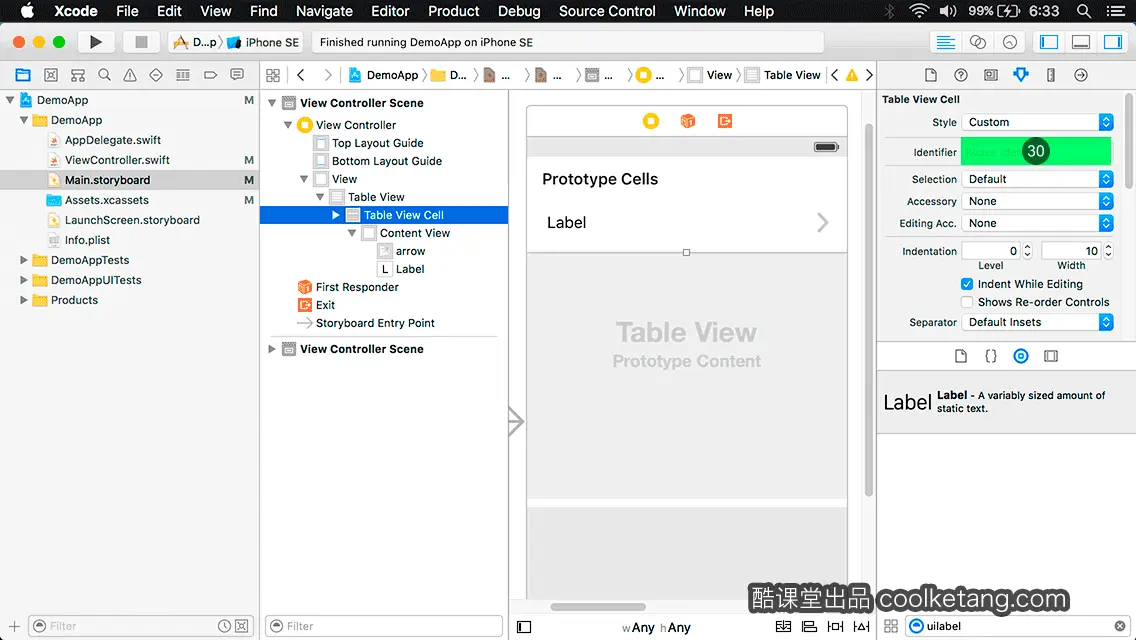Click the First Responder cube icon in canvas
Viewport: 1136px width, 640px height.
[688, 121]
